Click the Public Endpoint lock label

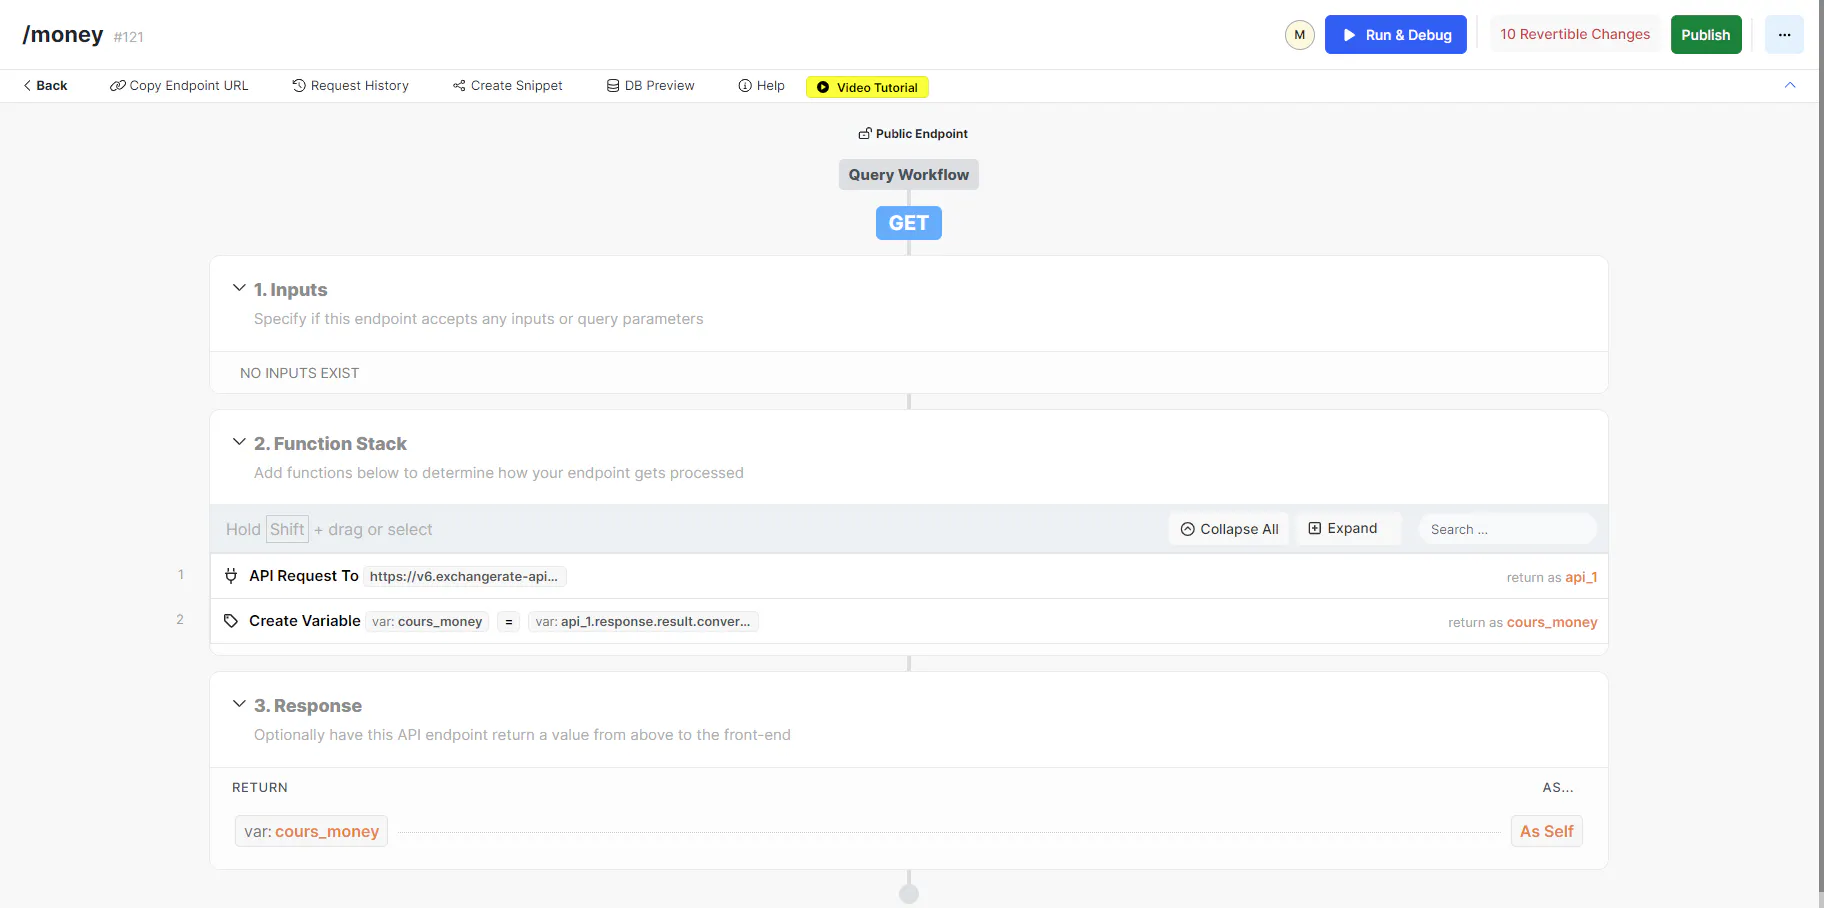[913, 134]
